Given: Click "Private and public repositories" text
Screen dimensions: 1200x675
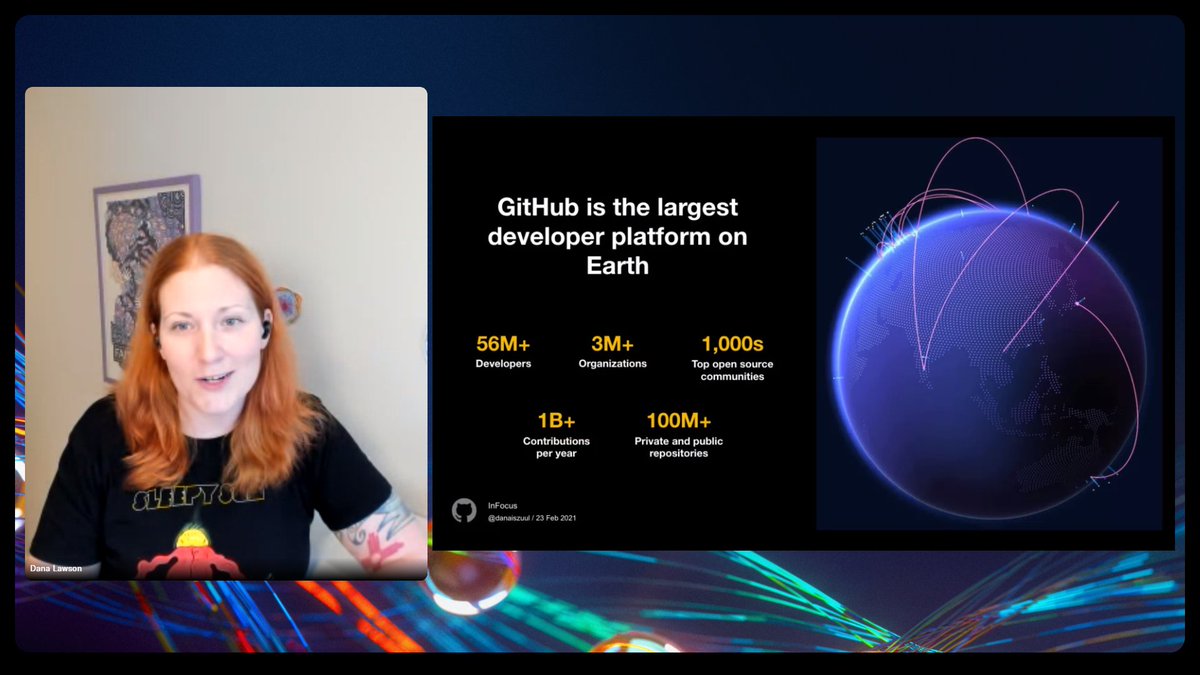Looking at the screenshot, I should point(678,447).
